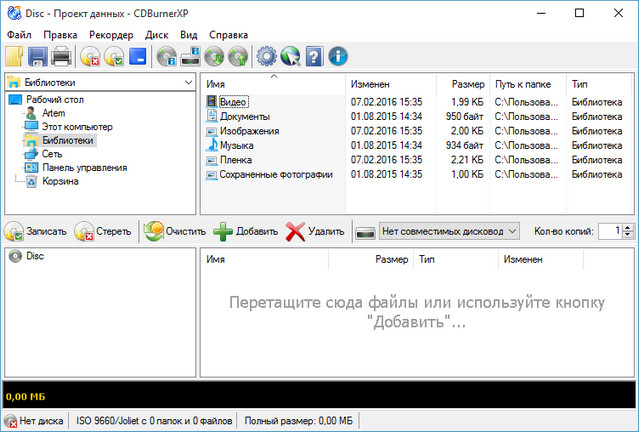Click the open project folder icon
The image size is (639, 432).
15,56
